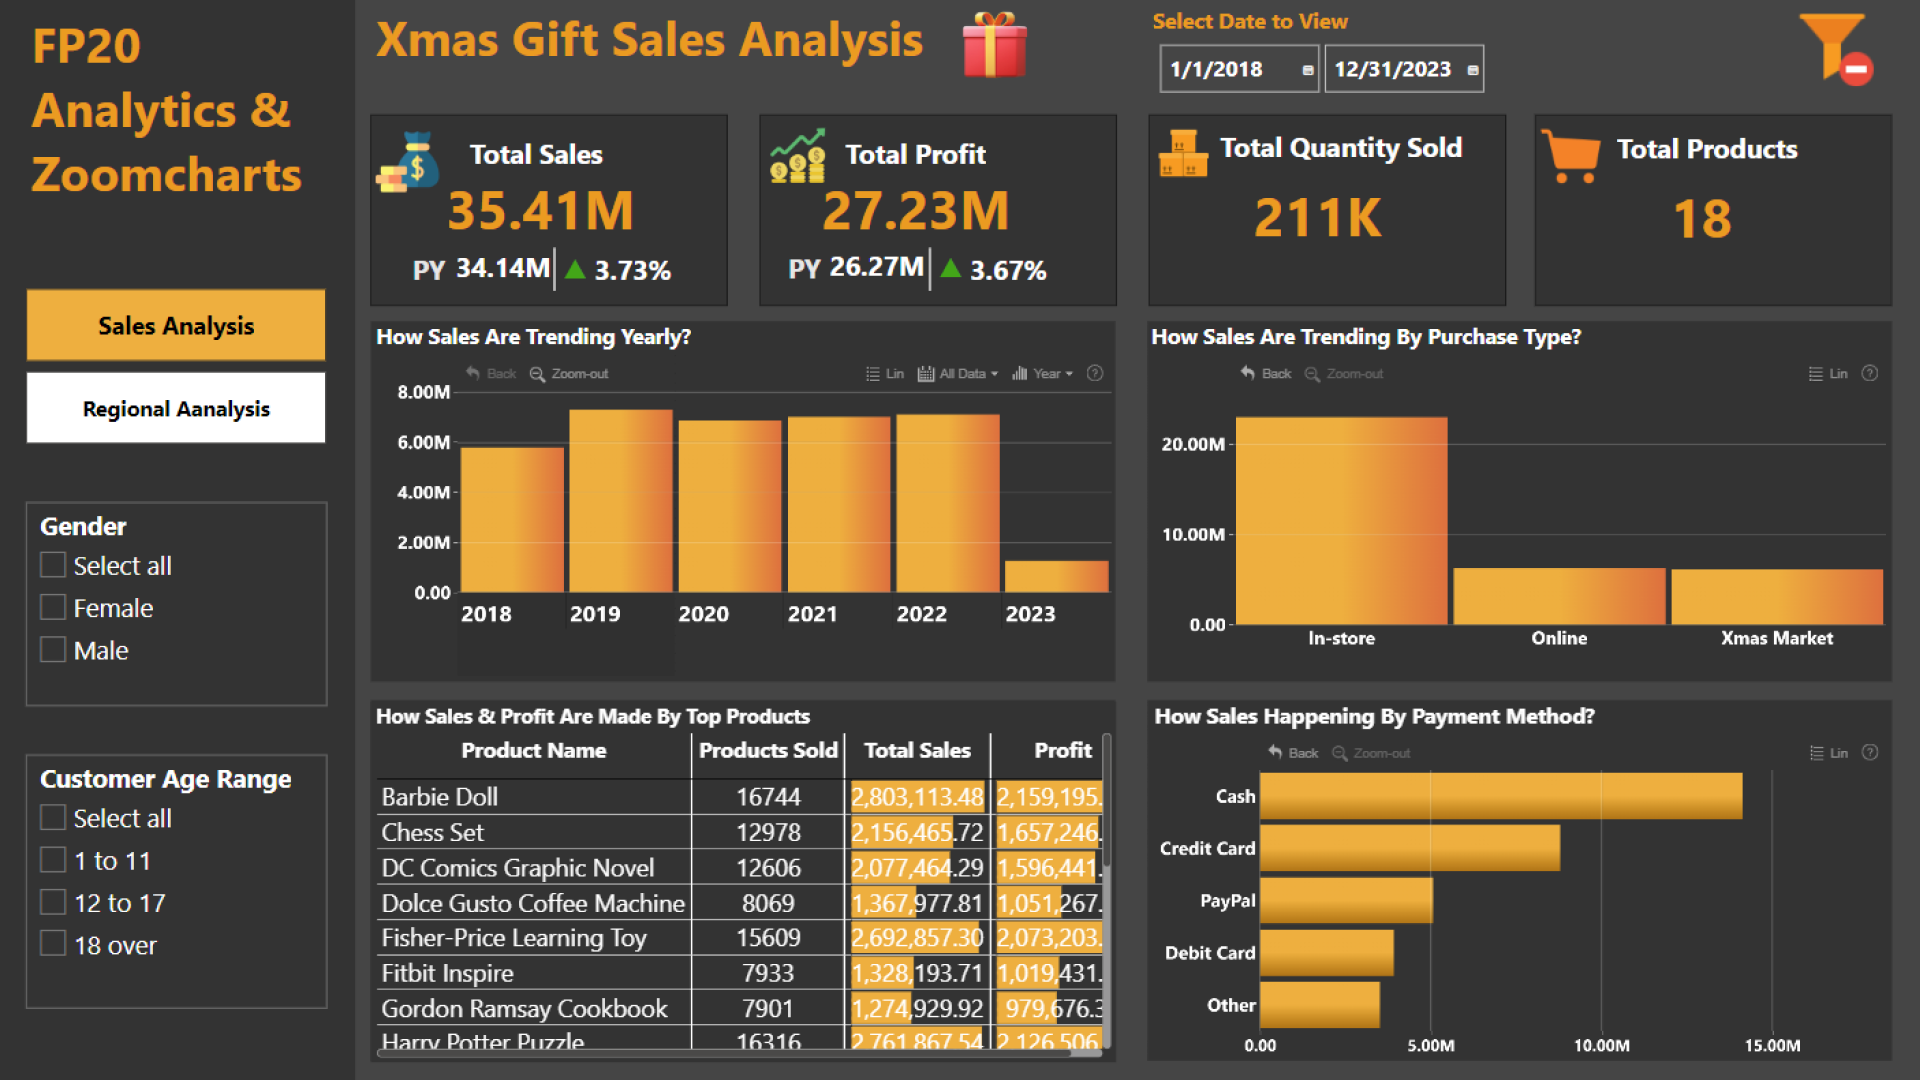1920x1080 pixels.
Task: Open help icon in payment method chart
Action: 1871,752
